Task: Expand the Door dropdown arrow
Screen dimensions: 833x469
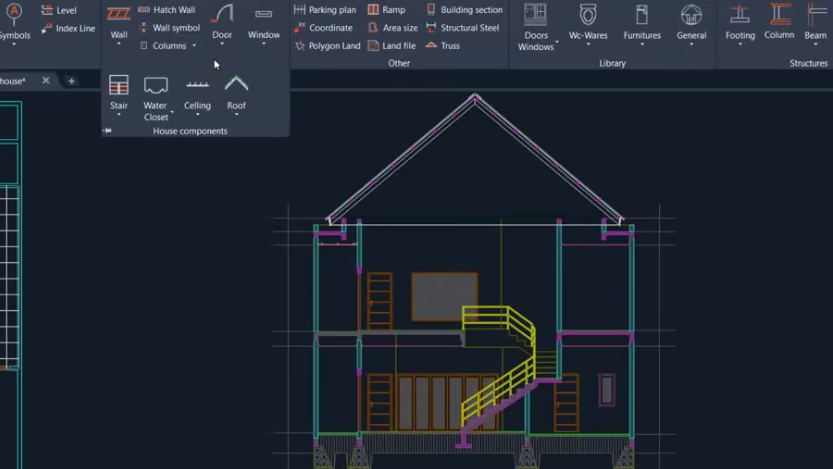Action: (222, 44)
